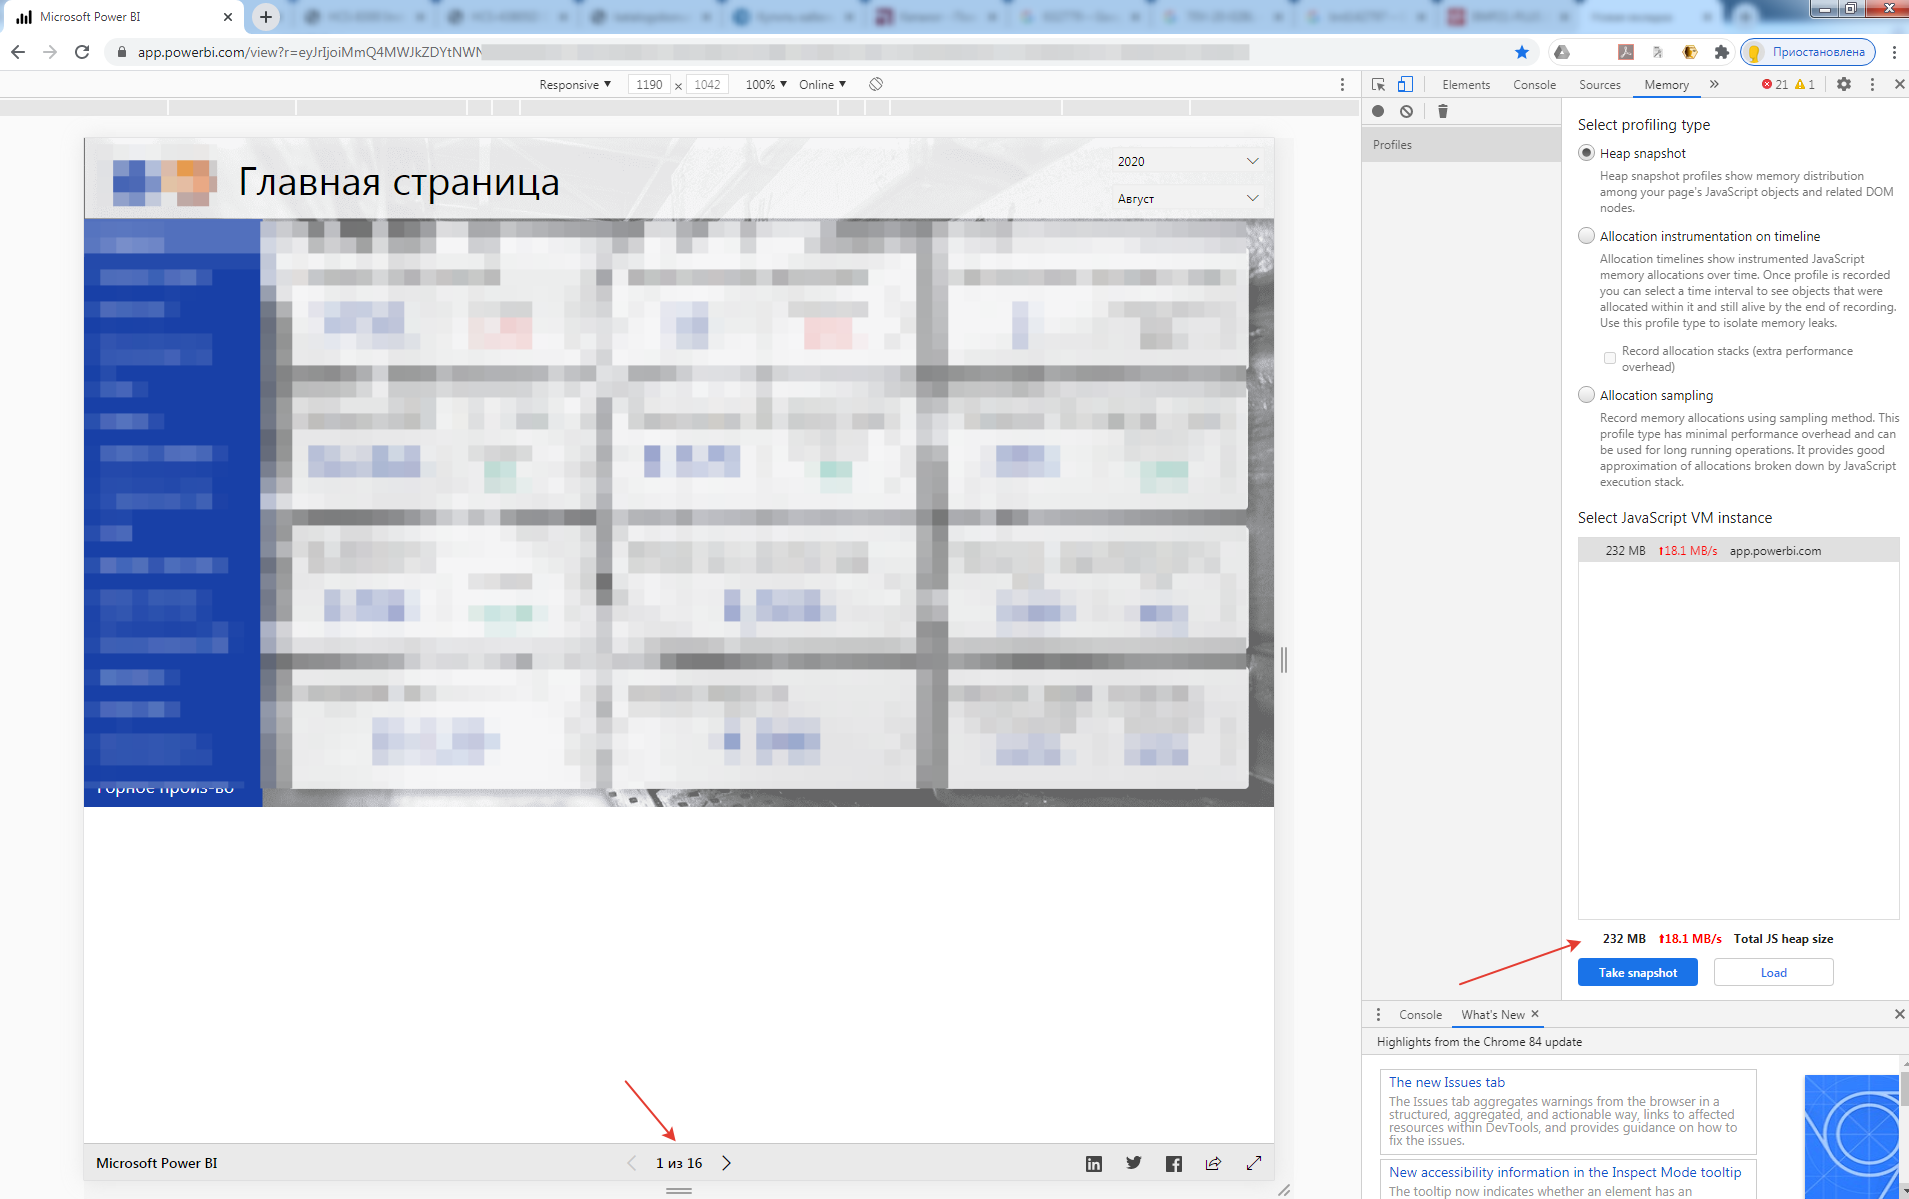
Task: Select the app.powerbi.com VM instance row
Action: click(1738, 550)
